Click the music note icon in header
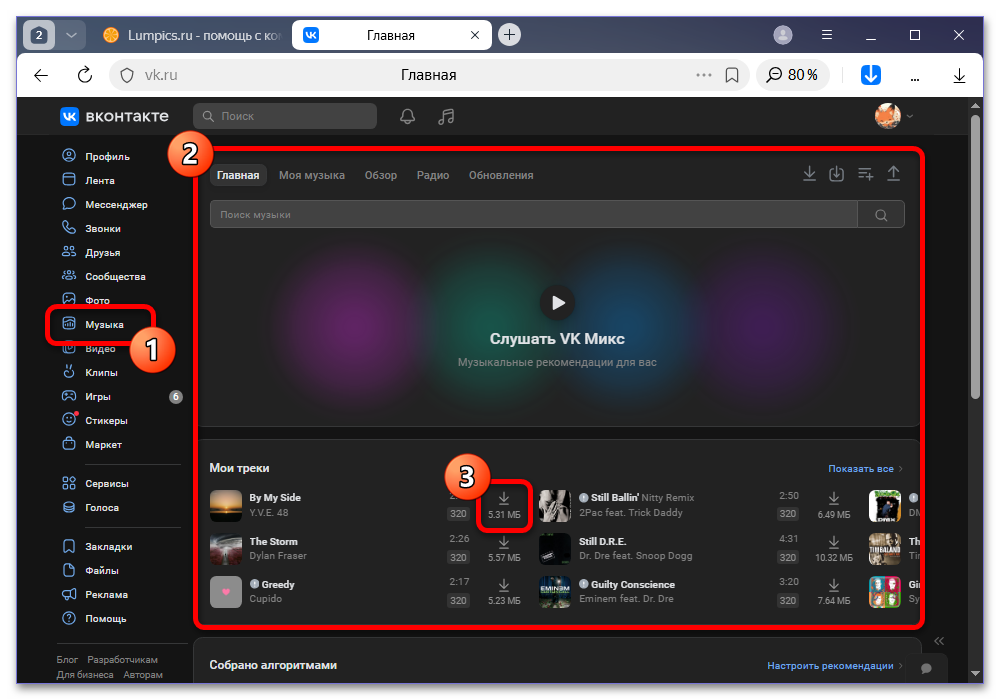The height and width of the screenshot is (700, 1000). click(446, 116)
